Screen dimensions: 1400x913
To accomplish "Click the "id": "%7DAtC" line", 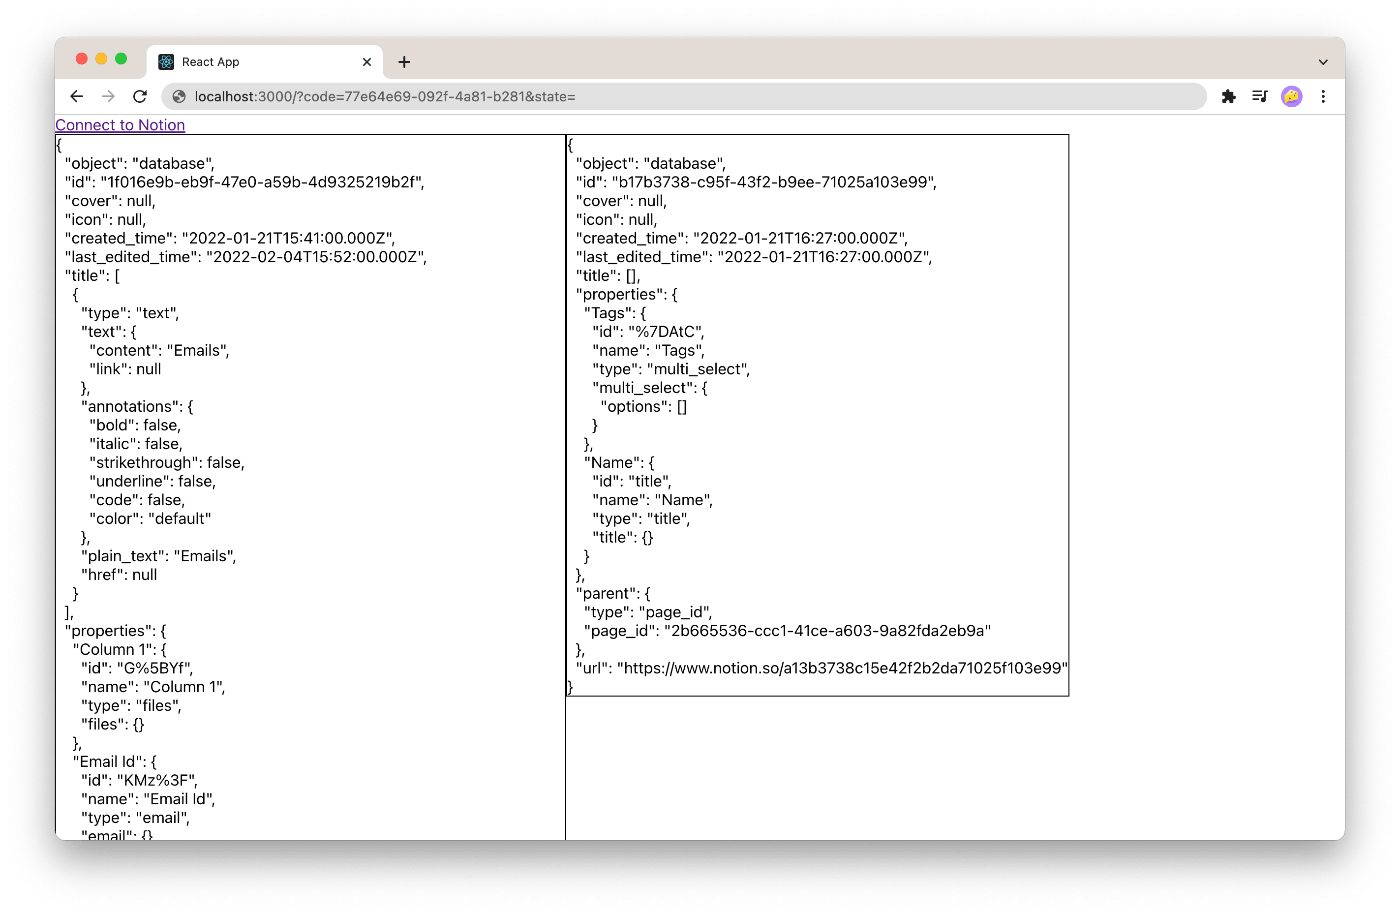I will (648, 332).
